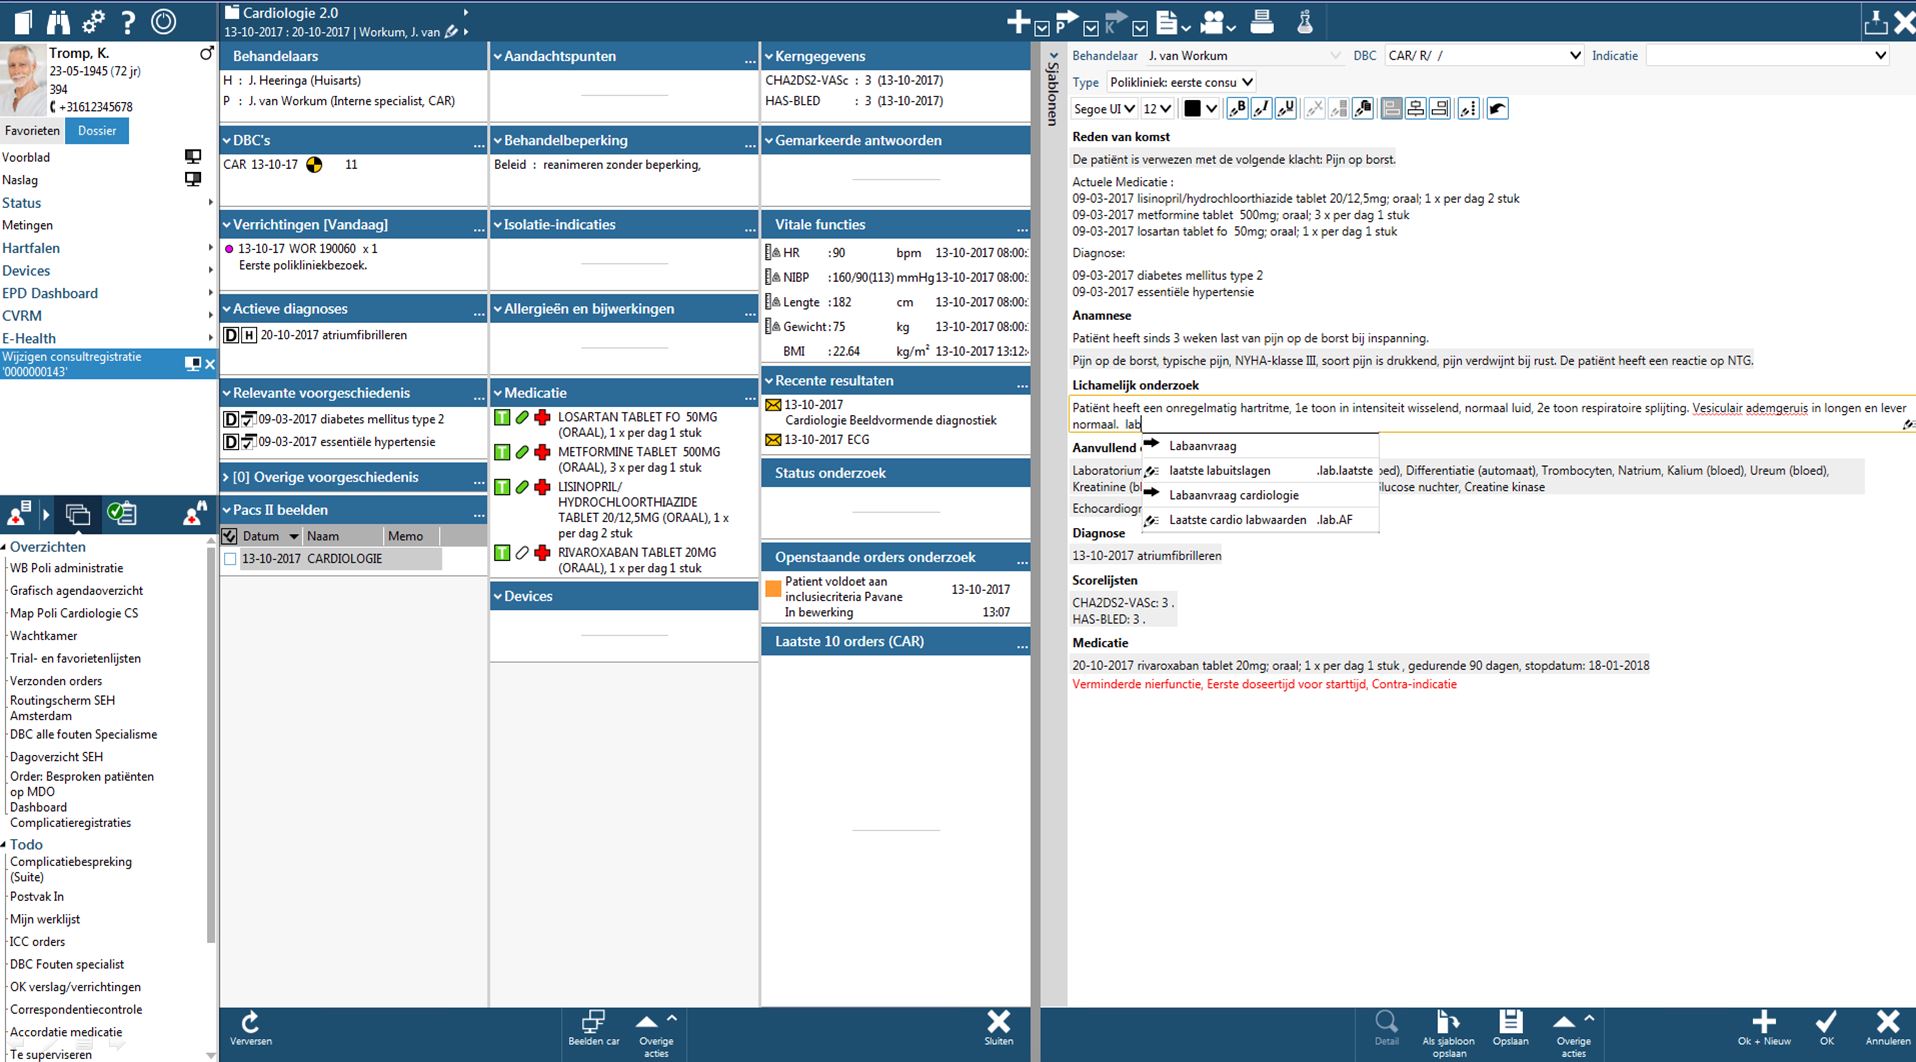This screenshot has height=1062, width=1916.
Task: Click the download tray icon top-right
Action: tap(1875, 21)
